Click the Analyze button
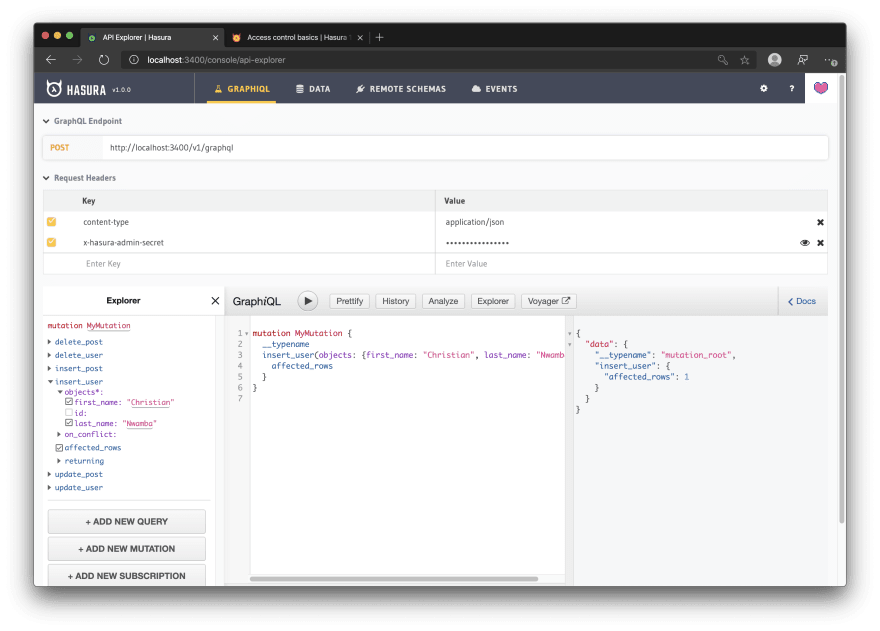Viewport: 880px width, 631px height. pos(443,301)
